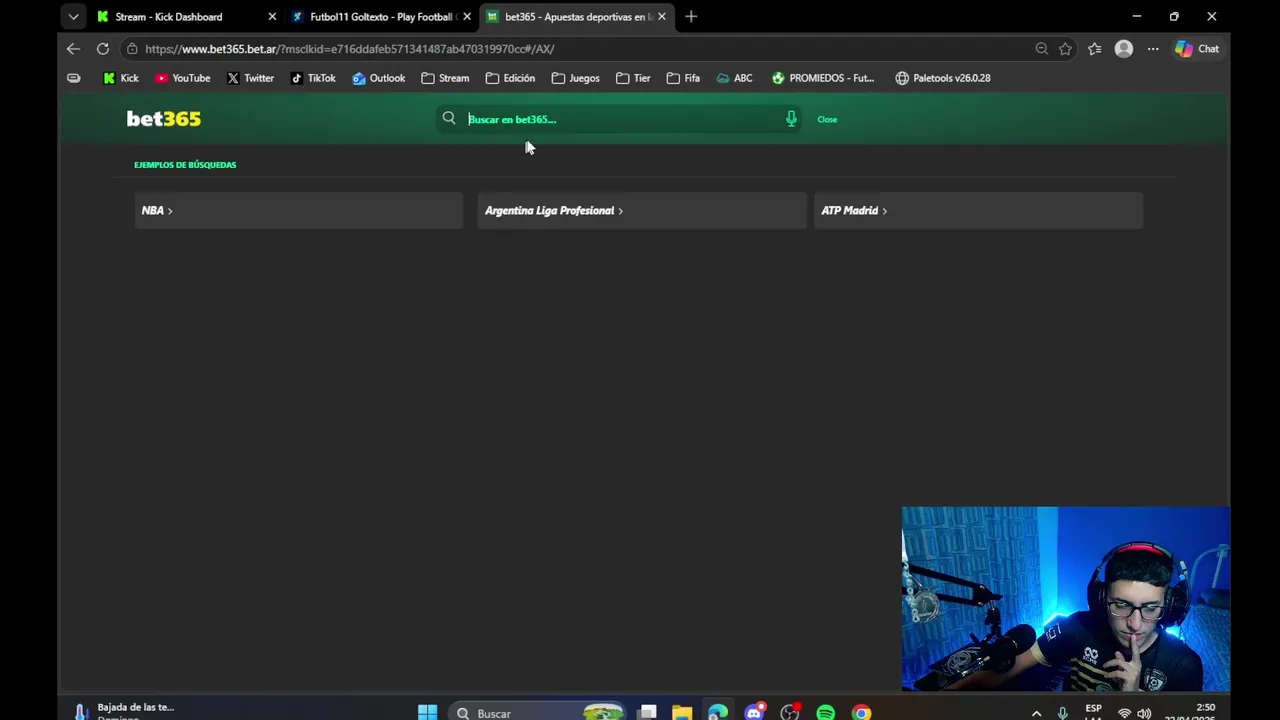Select Argentina Liga Profesional search example
1280x720 pixels.
pyautogui.click(x=642, y=210)
